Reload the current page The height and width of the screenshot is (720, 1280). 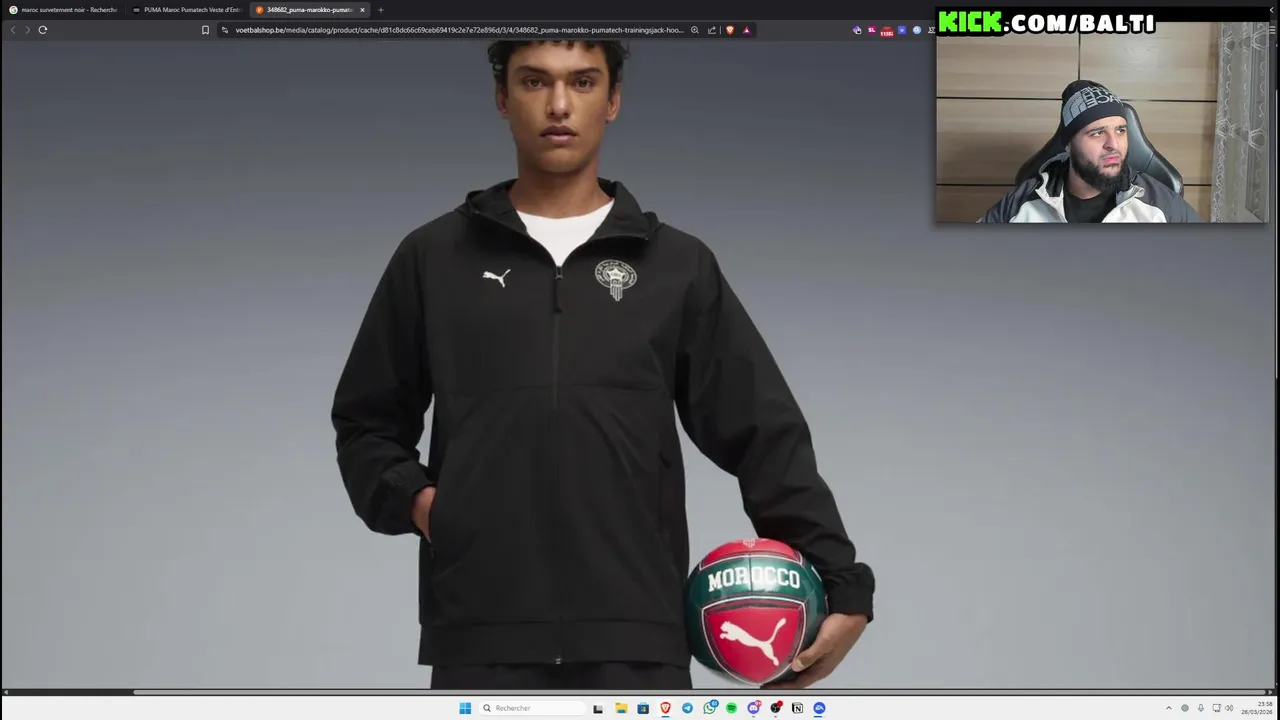click(43, 30)
